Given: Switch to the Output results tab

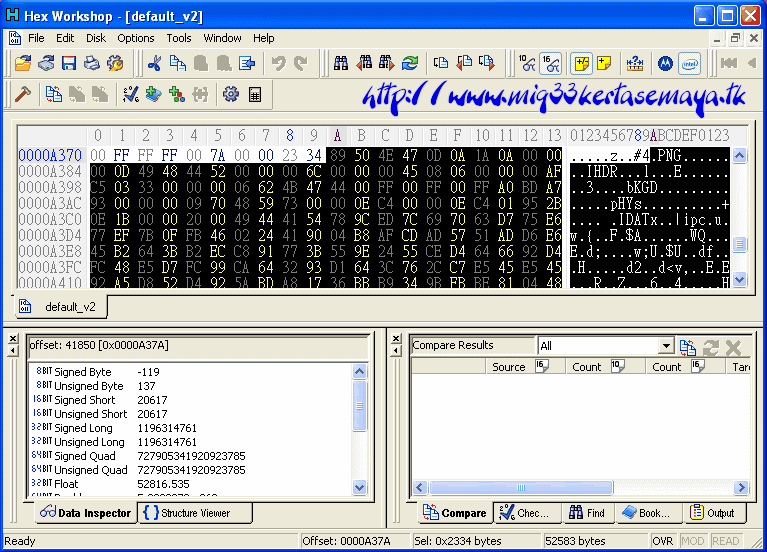Looking at the screenshot, I should pos(714,513).
